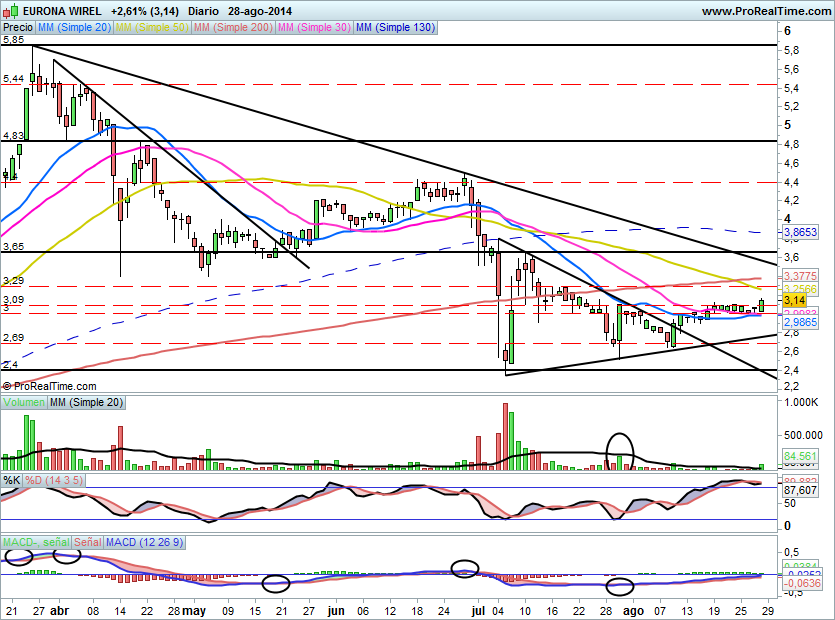Click the EURONA WIREL ticker name

click(64, 11)
